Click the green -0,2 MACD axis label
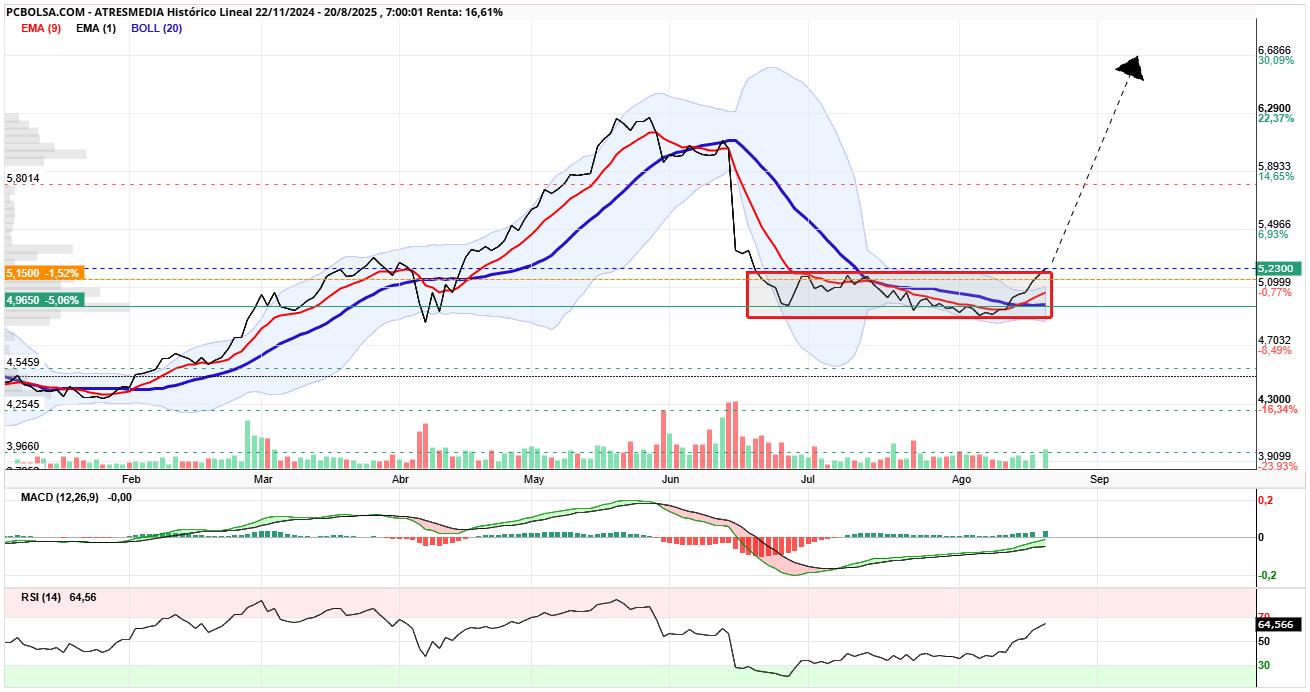The height and width of the screenshot is (692, 1310). 1266,575
